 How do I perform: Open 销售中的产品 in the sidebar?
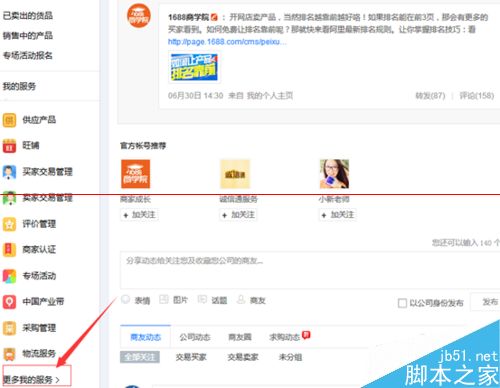click(28, 35)
